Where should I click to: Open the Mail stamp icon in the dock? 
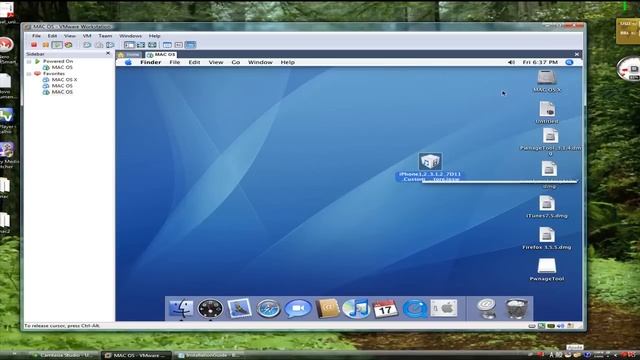point(240,309)
